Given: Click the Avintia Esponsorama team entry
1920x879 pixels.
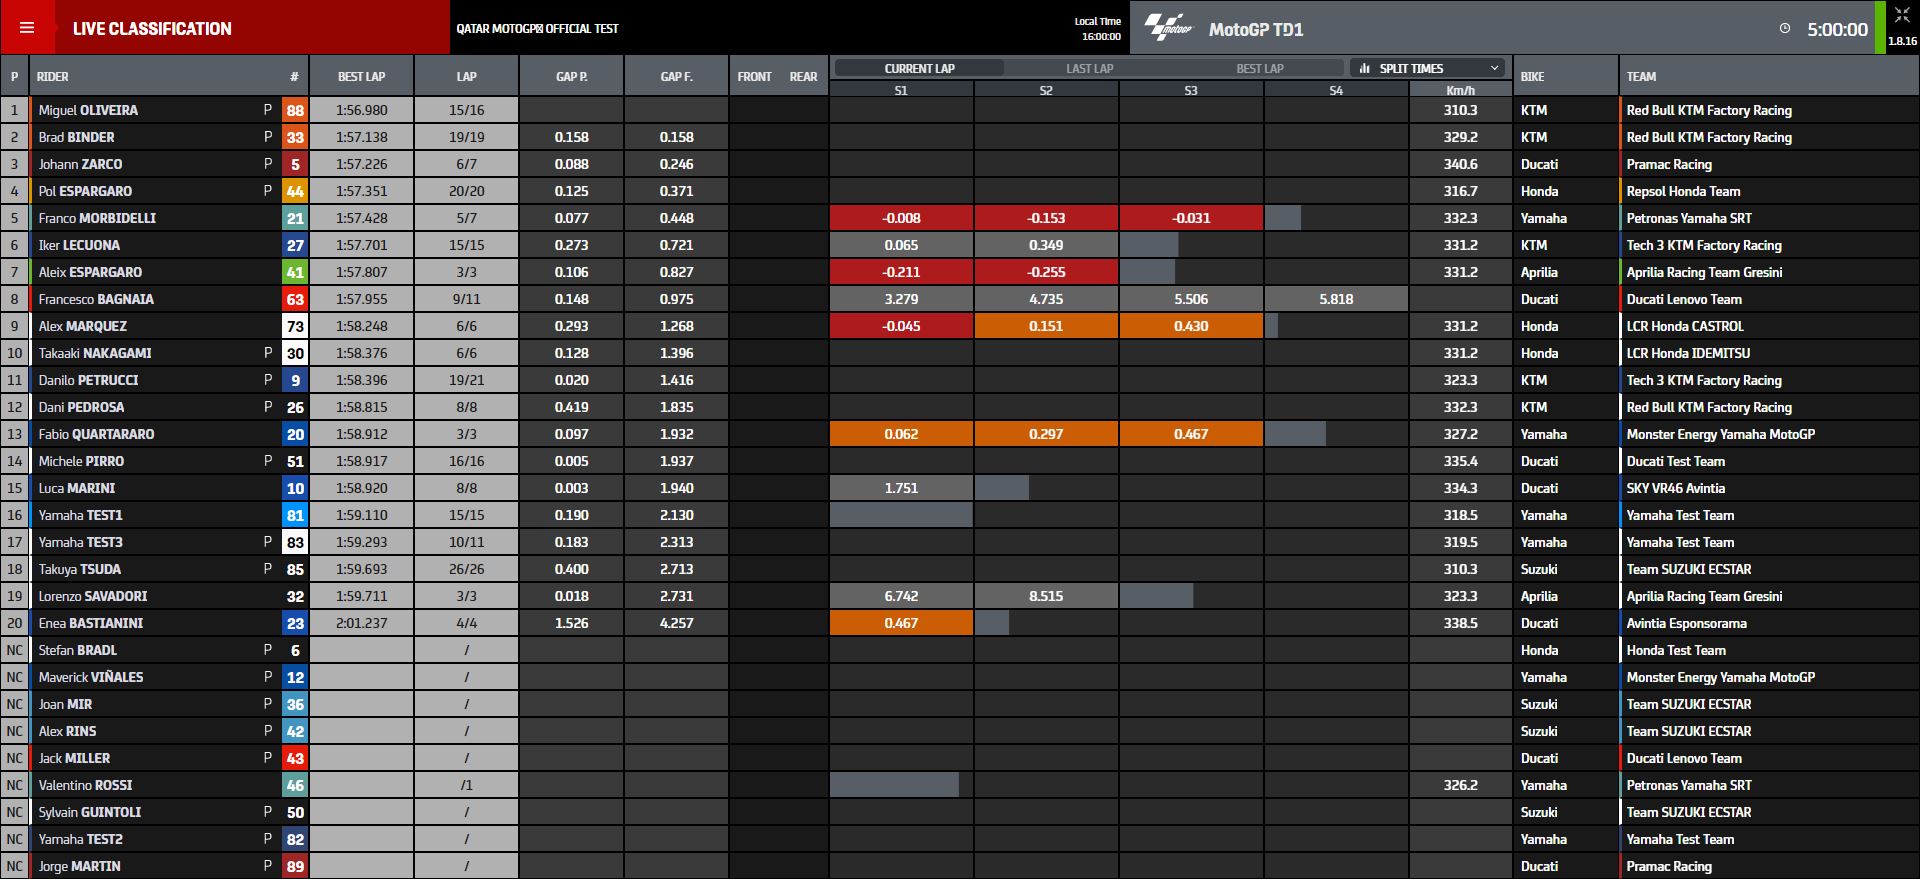Looking at the screenshot, I should 1686,623.
